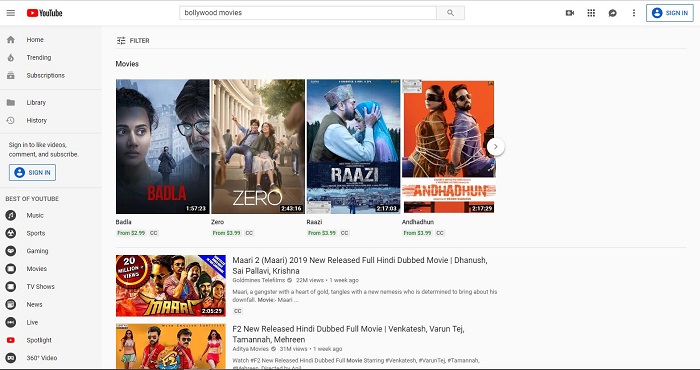
Task: Click the Gaming icon
Action: 11,251
